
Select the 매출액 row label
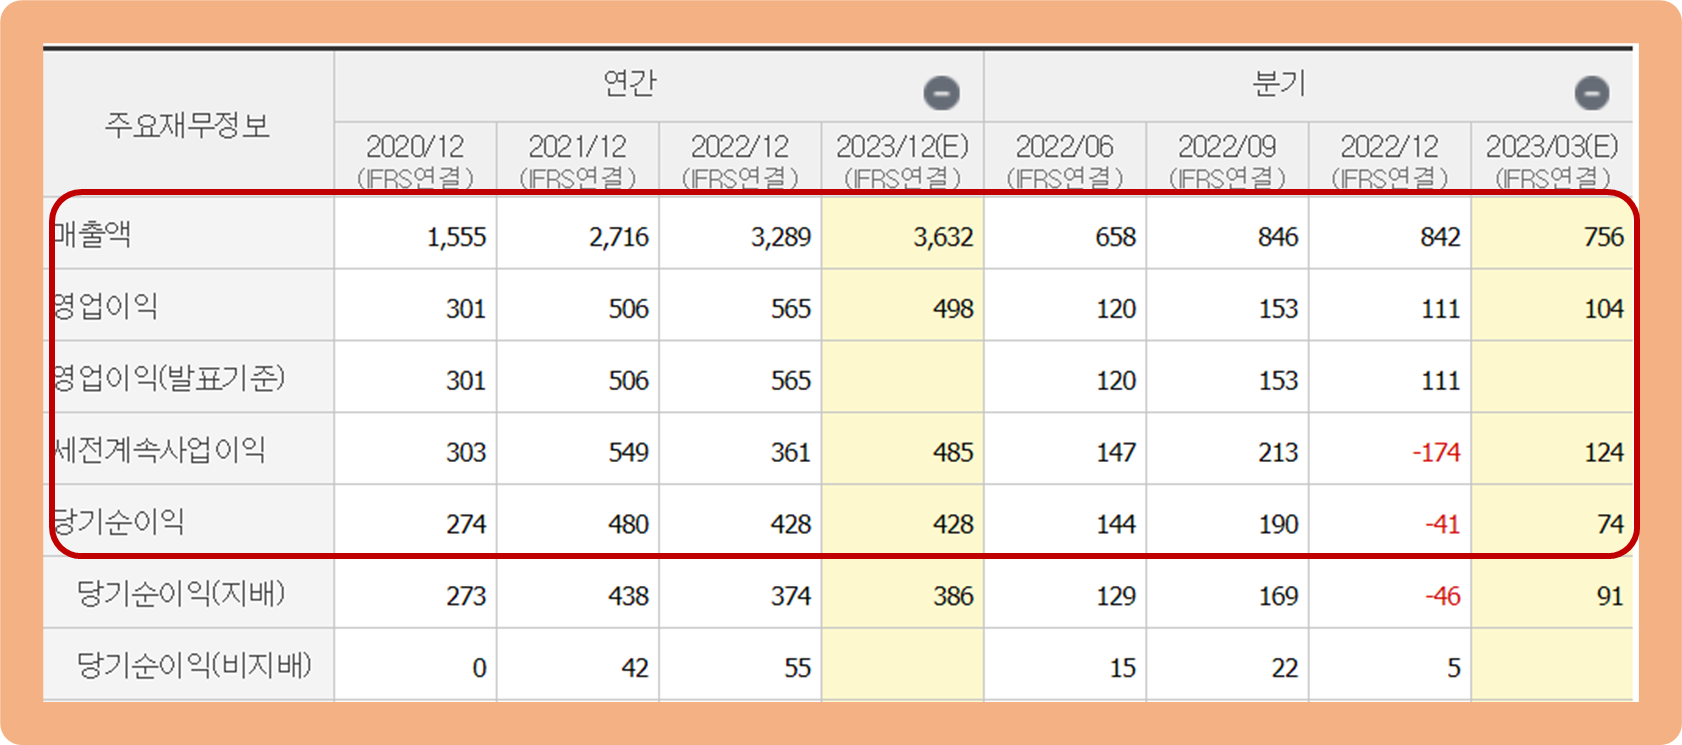pyautogui.click(x=92, y=235)
